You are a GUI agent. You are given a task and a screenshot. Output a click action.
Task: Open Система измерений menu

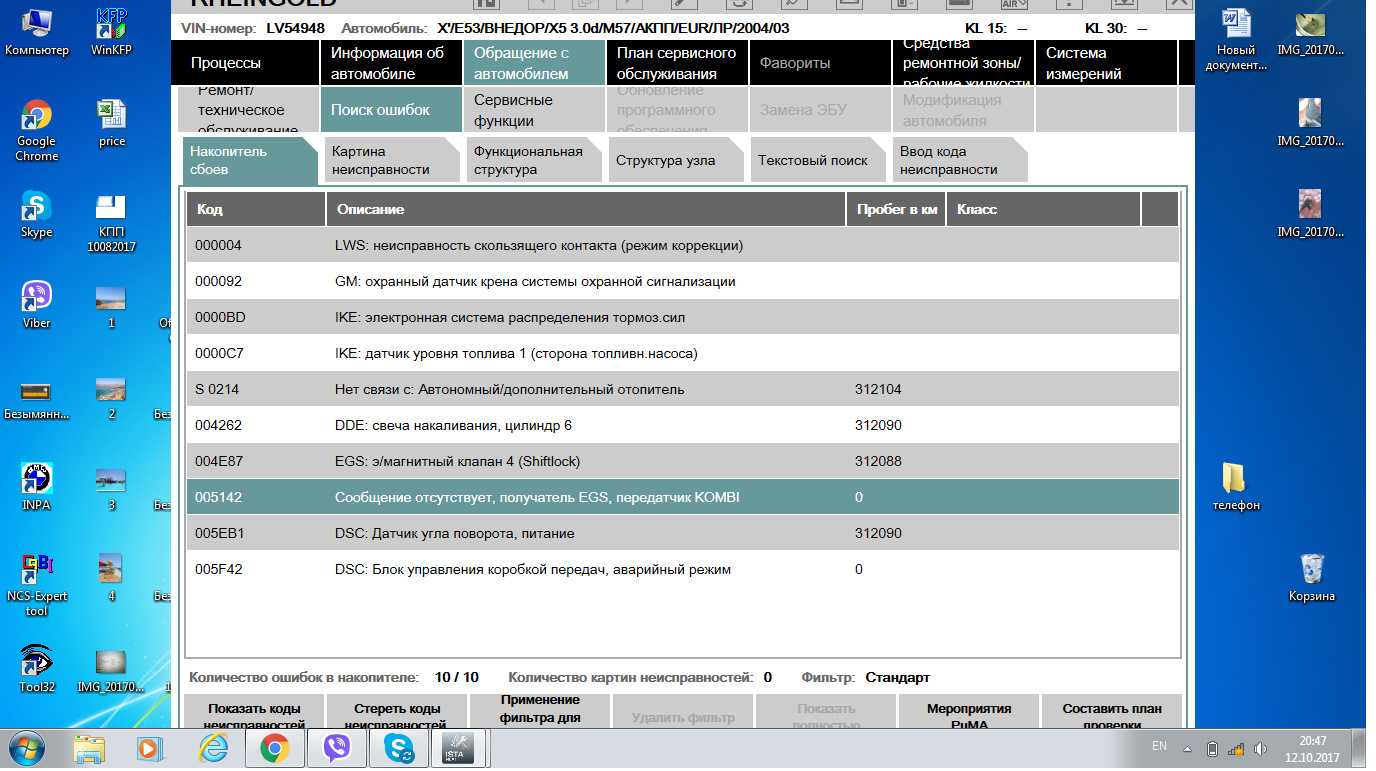point(1106,63)
